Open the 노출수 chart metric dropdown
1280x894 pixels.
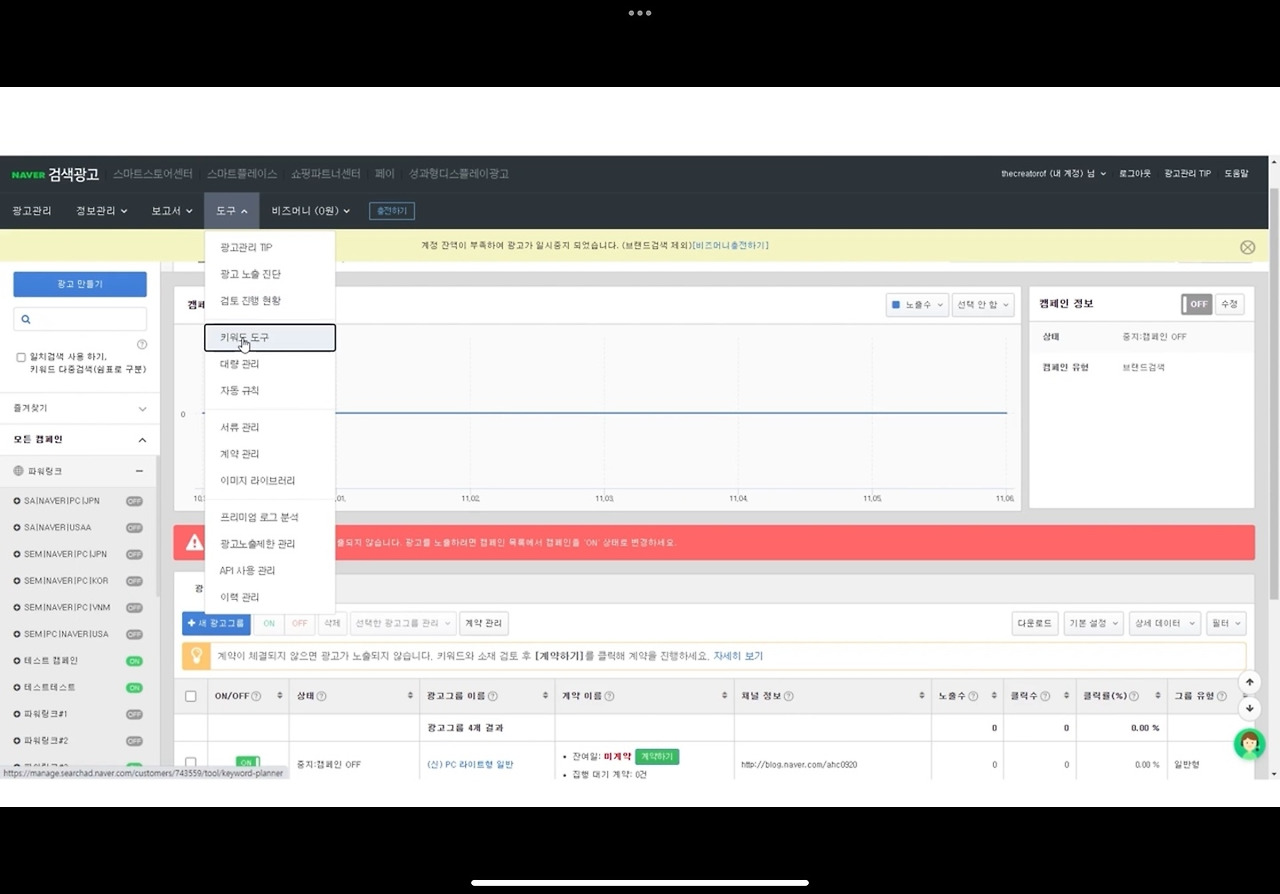click(x=917, y=304)
